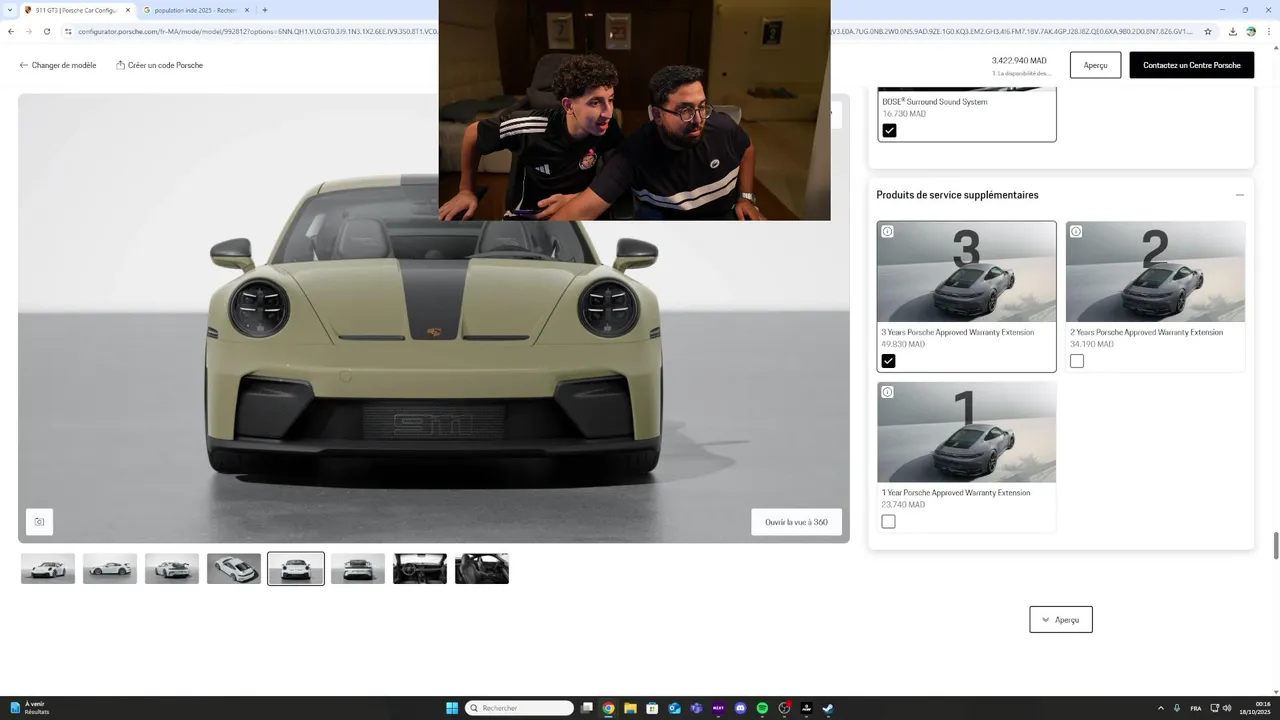Click the 2 Years warranty image
This screenshot has height=720, width=1280.
pos(1155,272)
